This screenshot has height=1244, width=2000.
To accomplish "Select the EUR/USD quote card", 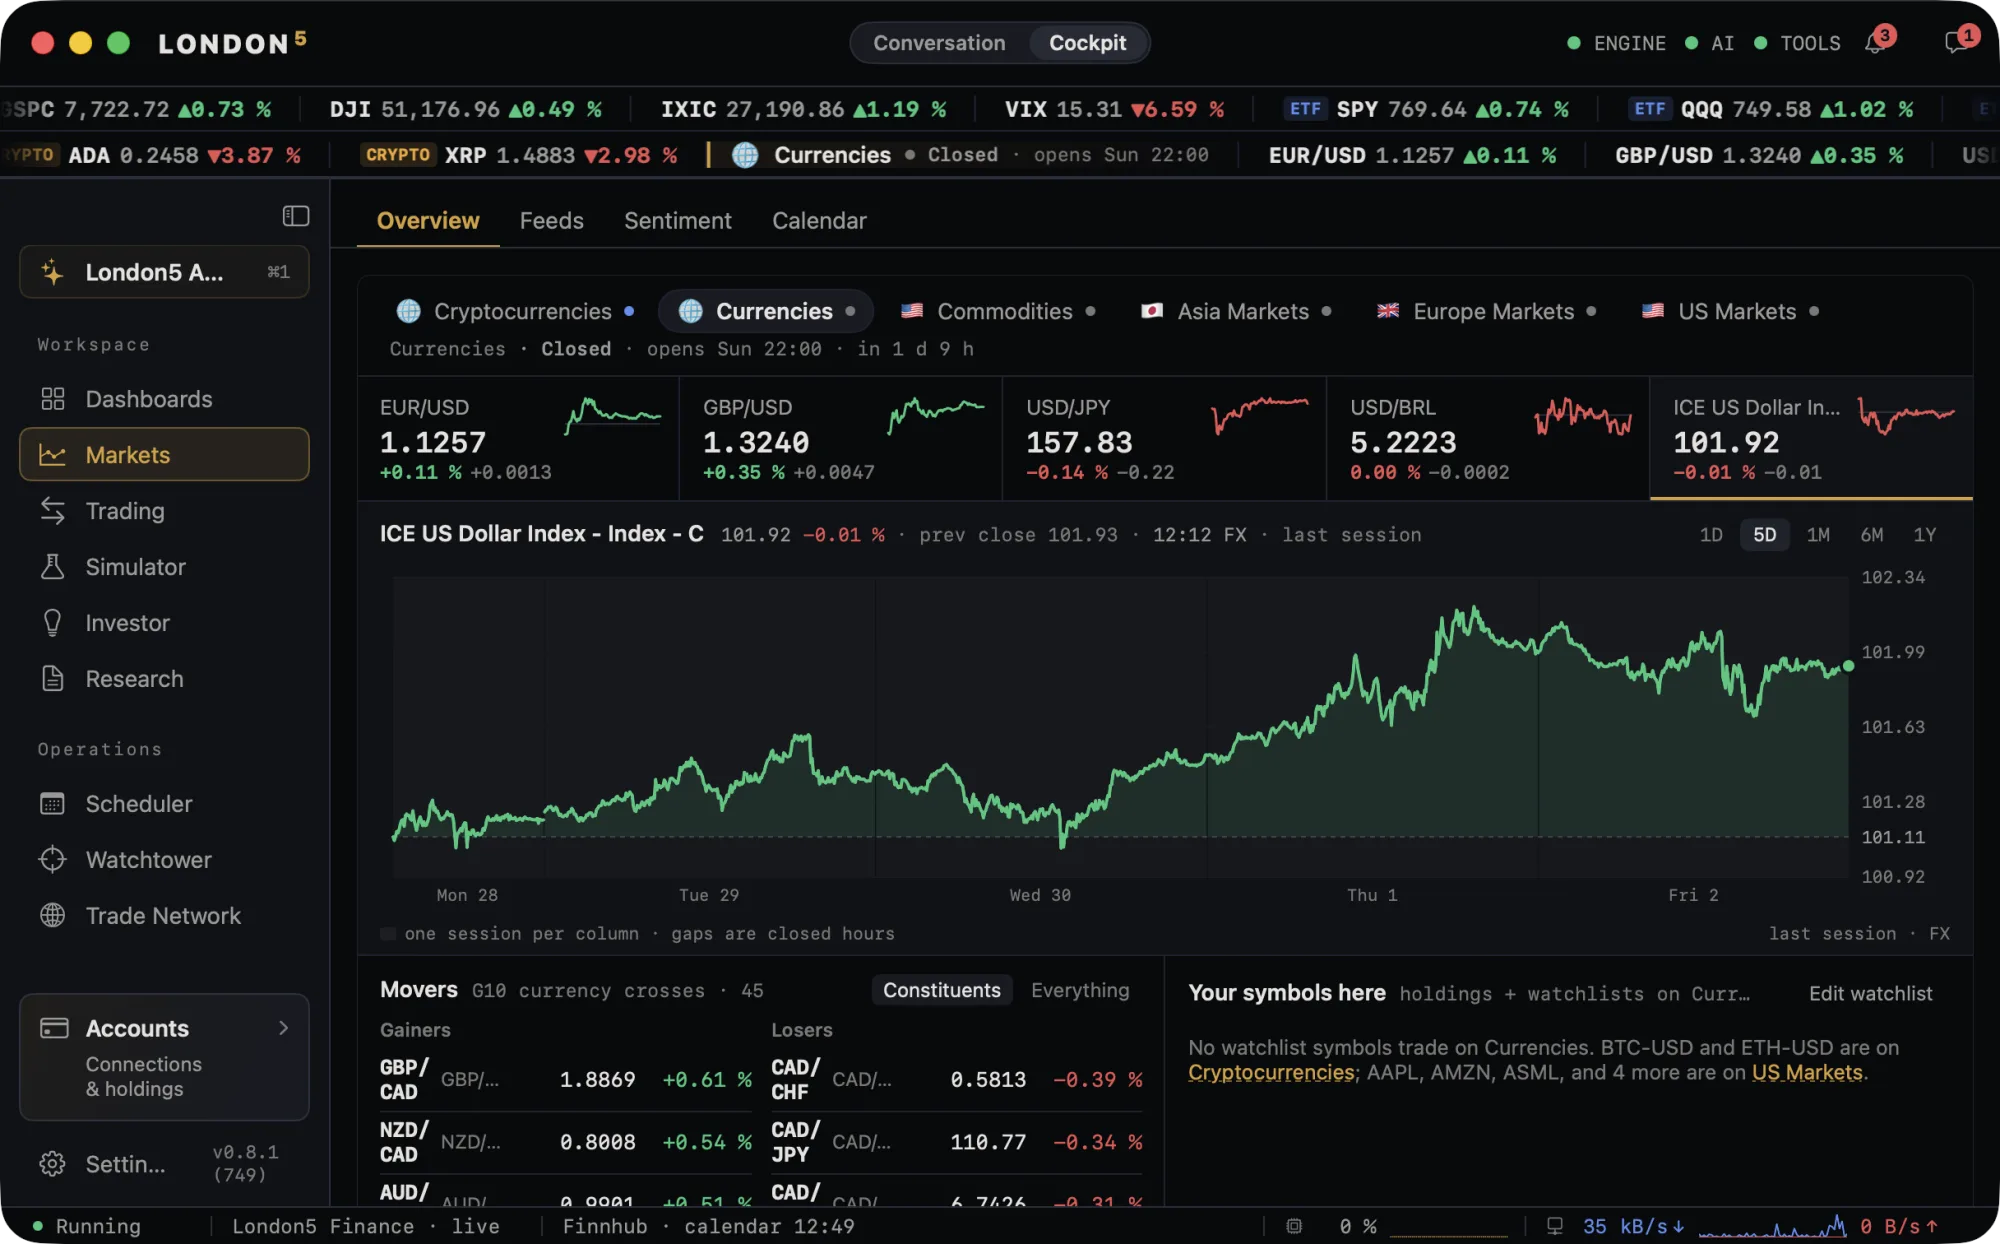I will 518,438.
